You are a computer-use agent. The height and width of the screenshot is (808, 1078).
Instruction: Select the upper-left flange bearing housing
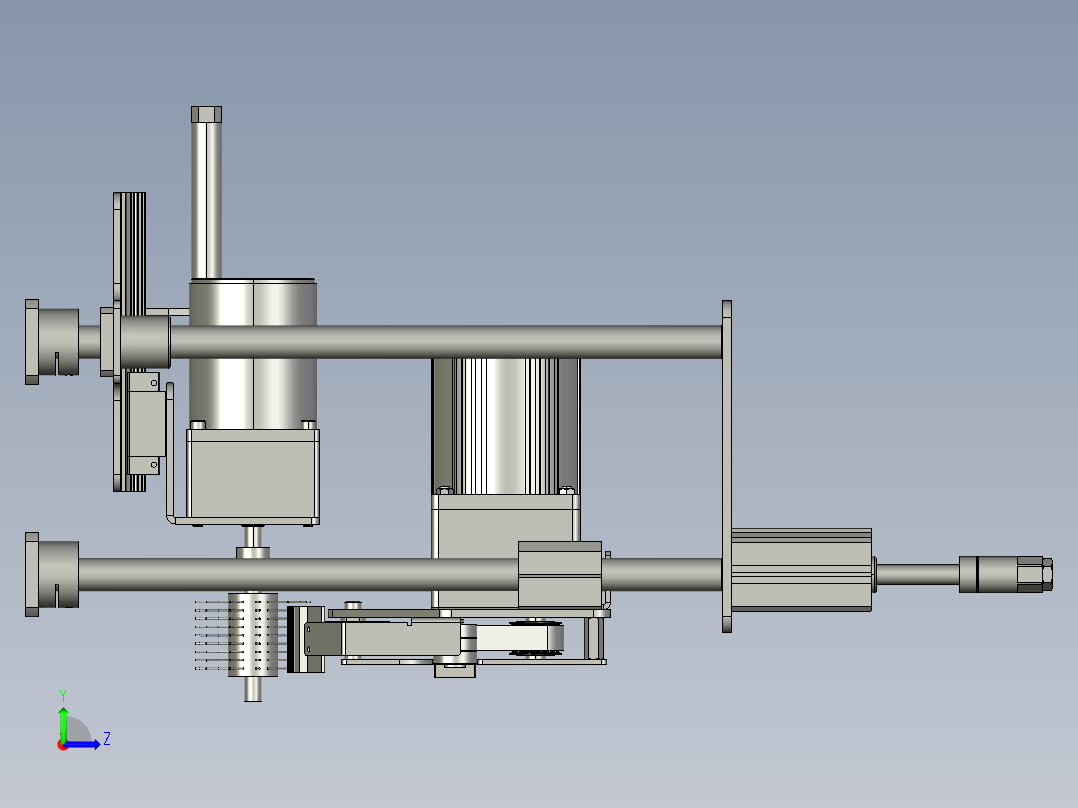(52, 342)
